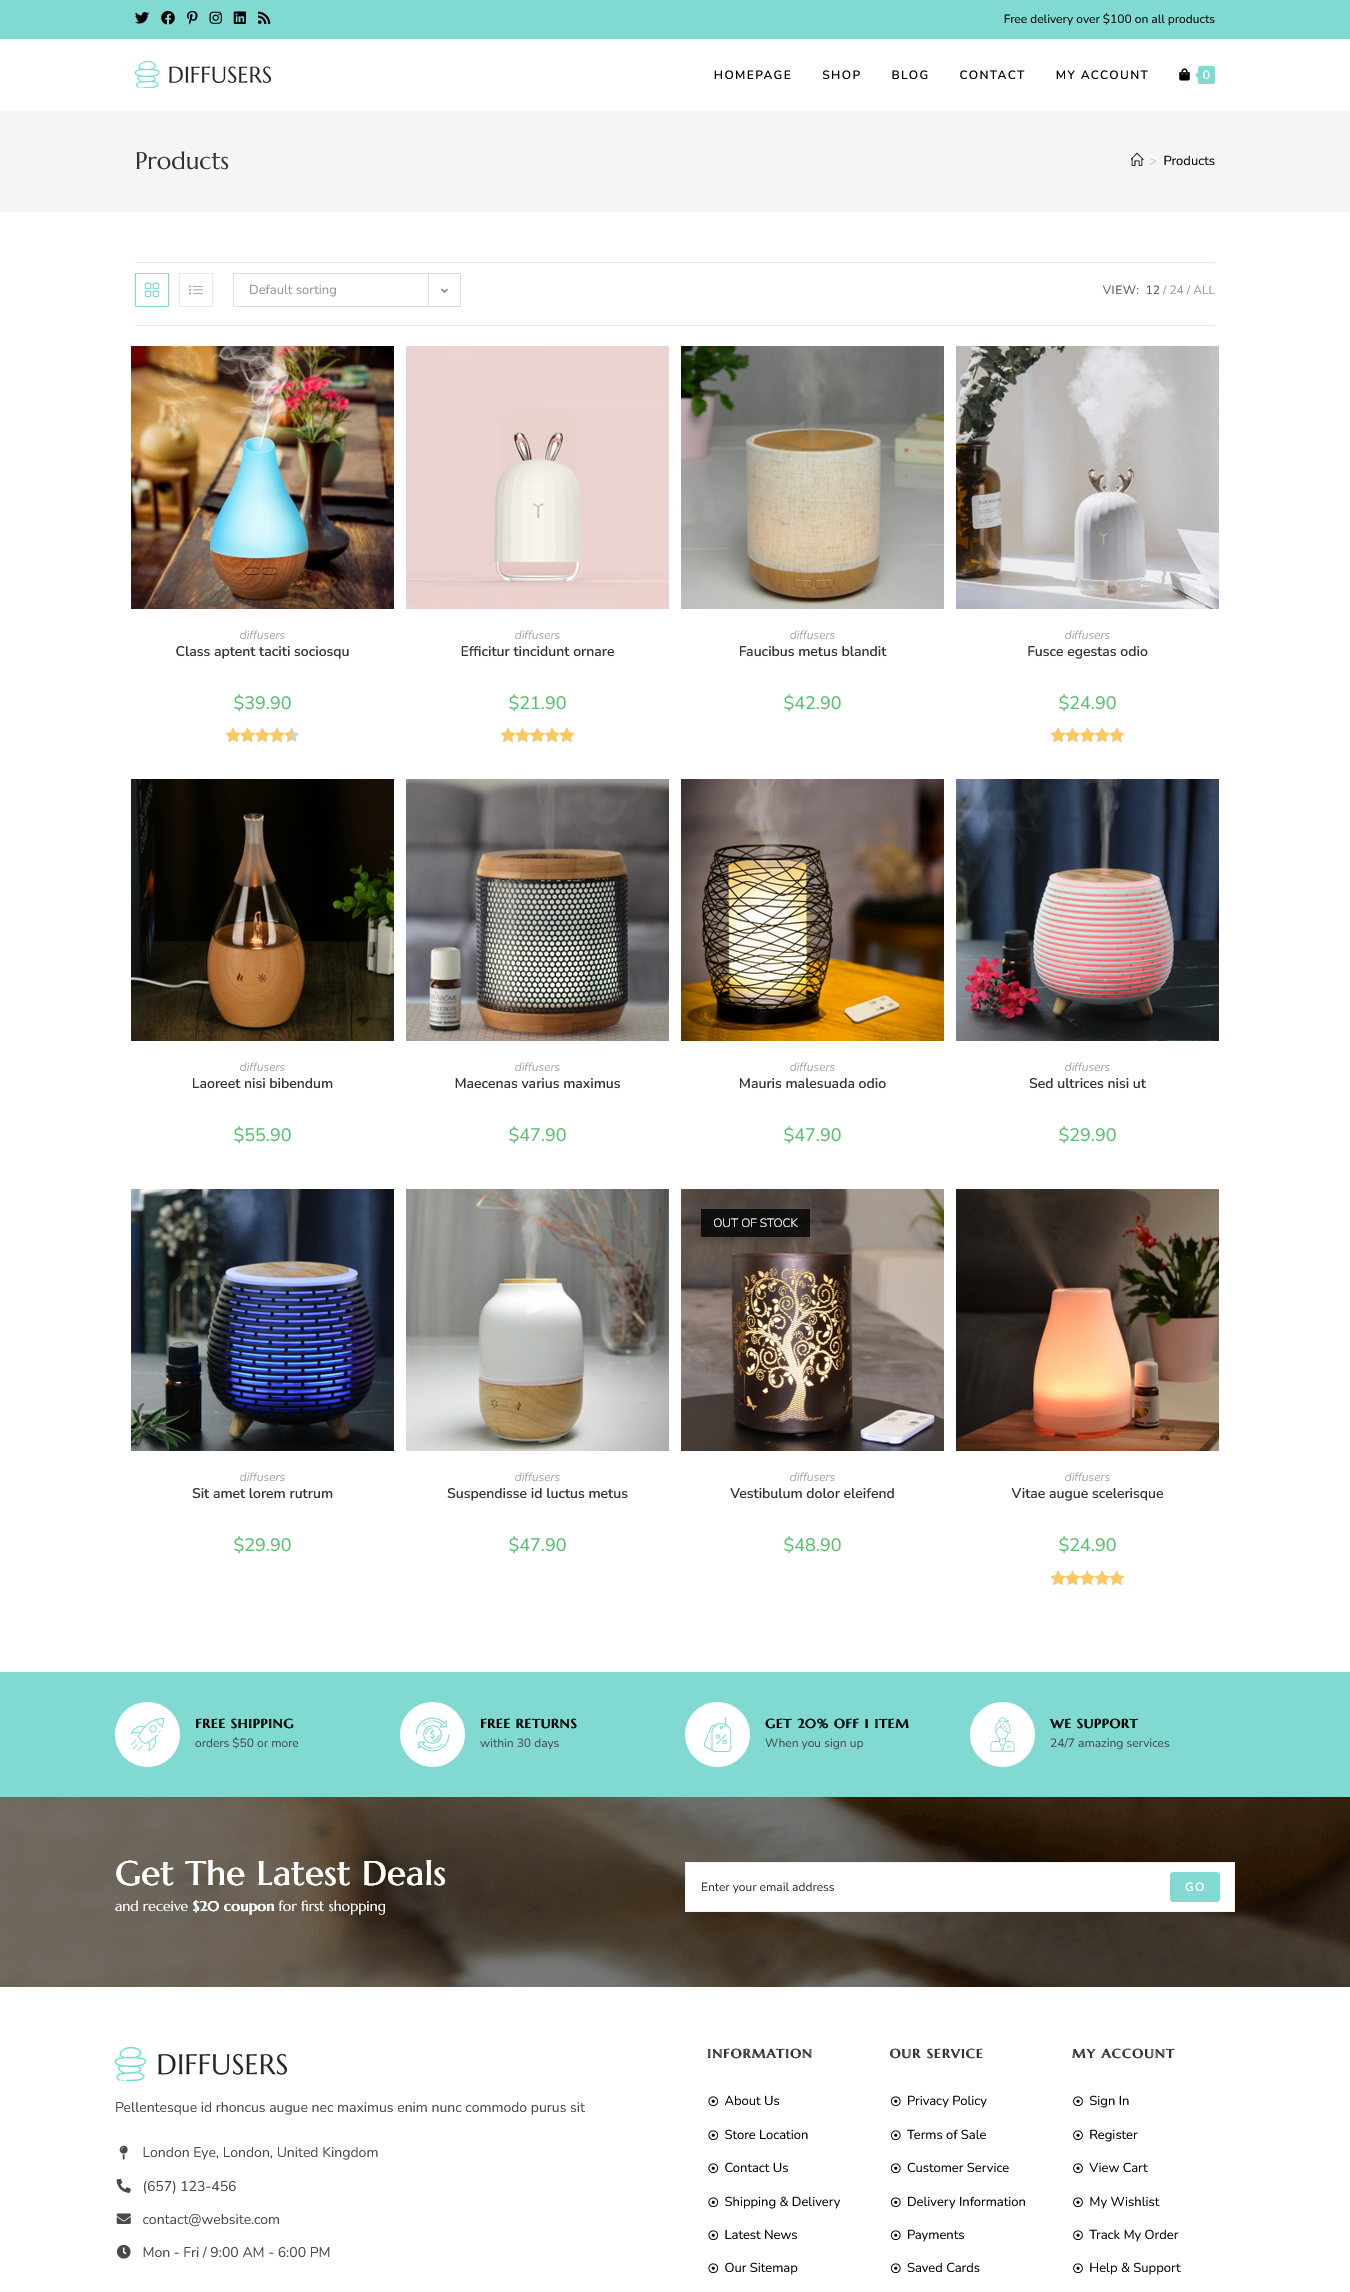Open the RSS feed icon
Screen dimensions: 1350x2292
tap(264, 18)
